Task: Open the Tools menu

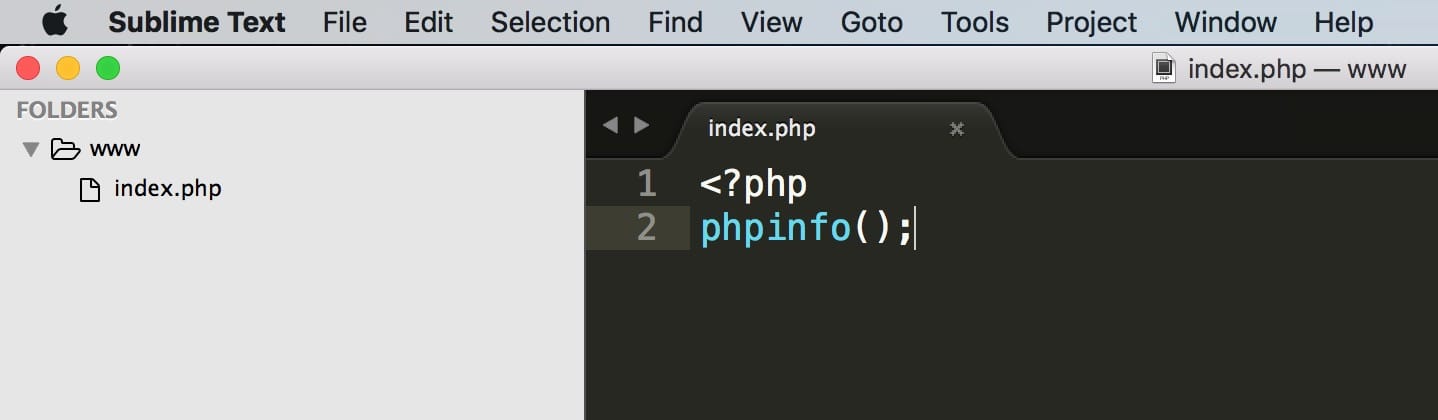Action: tap(974, 22)
